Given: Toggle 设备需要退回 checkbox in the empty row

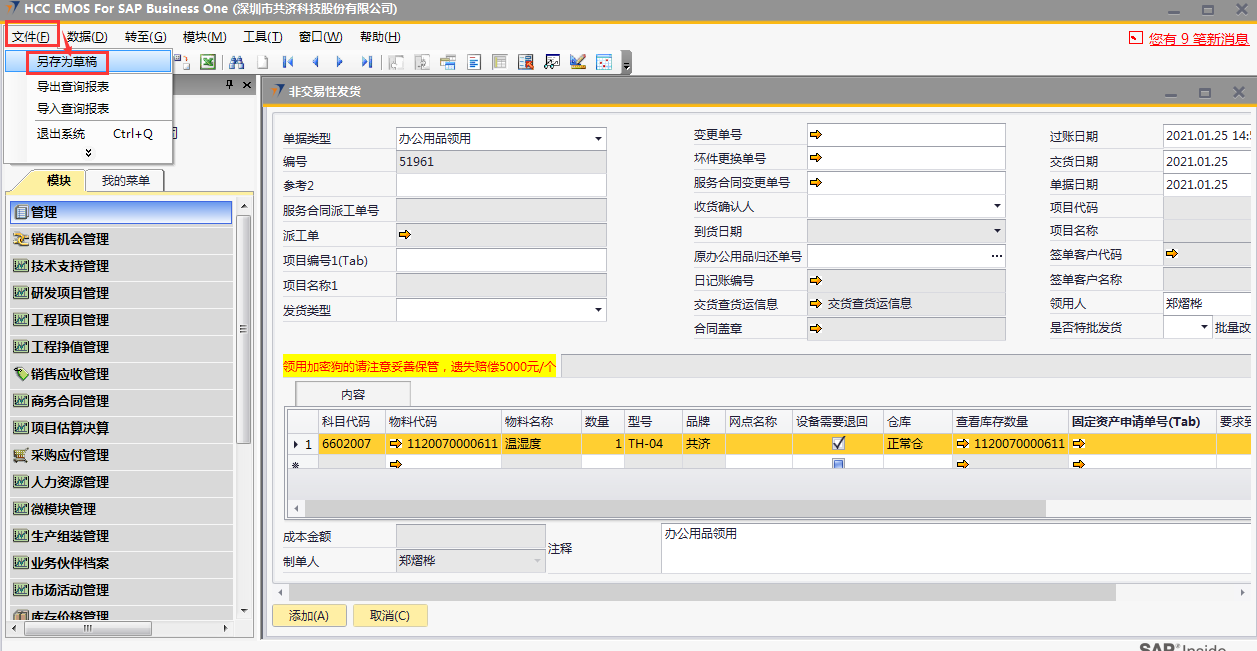Looking at the screenshot, I should tap(839, 464).
